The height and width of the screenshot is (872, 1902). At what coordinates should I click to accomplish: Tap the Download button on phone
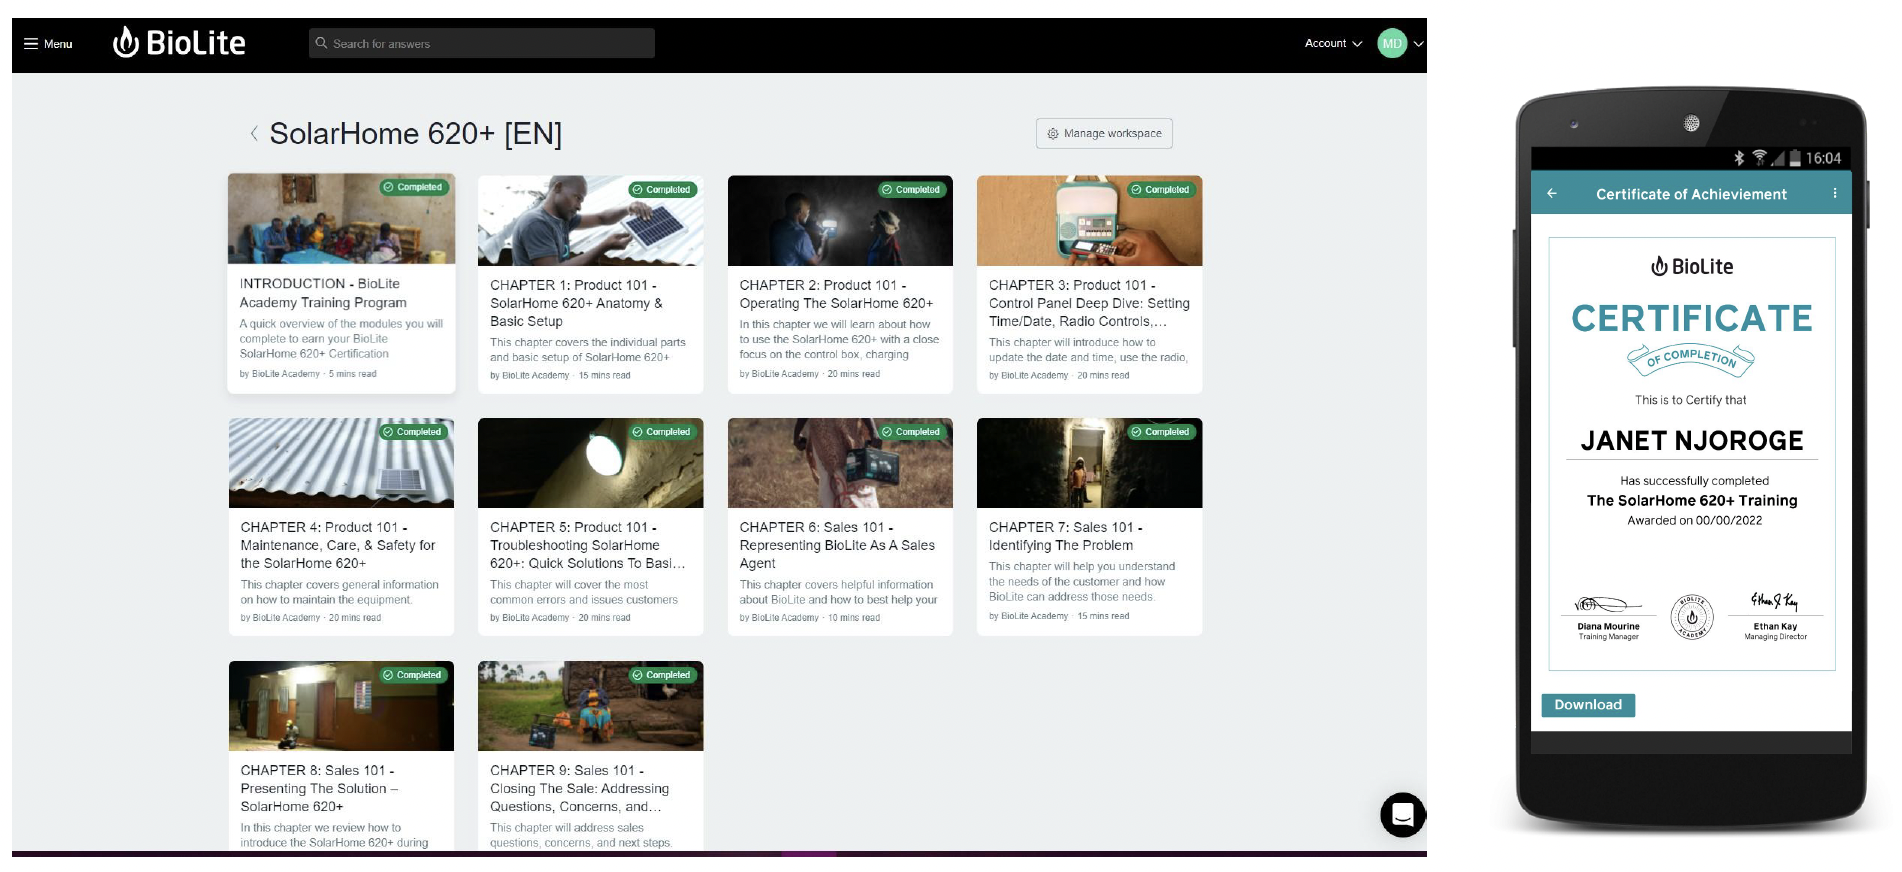click(x=1588, y=705)
